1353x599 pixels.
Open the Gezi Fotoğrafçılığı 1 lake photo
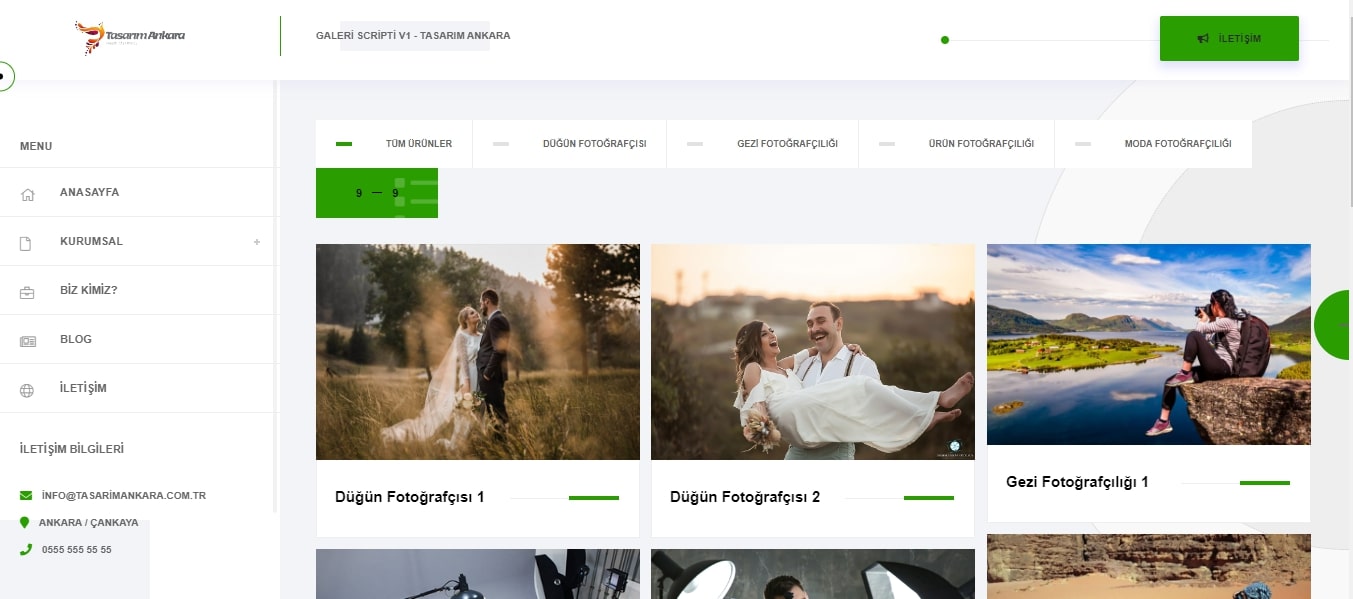1149,344
